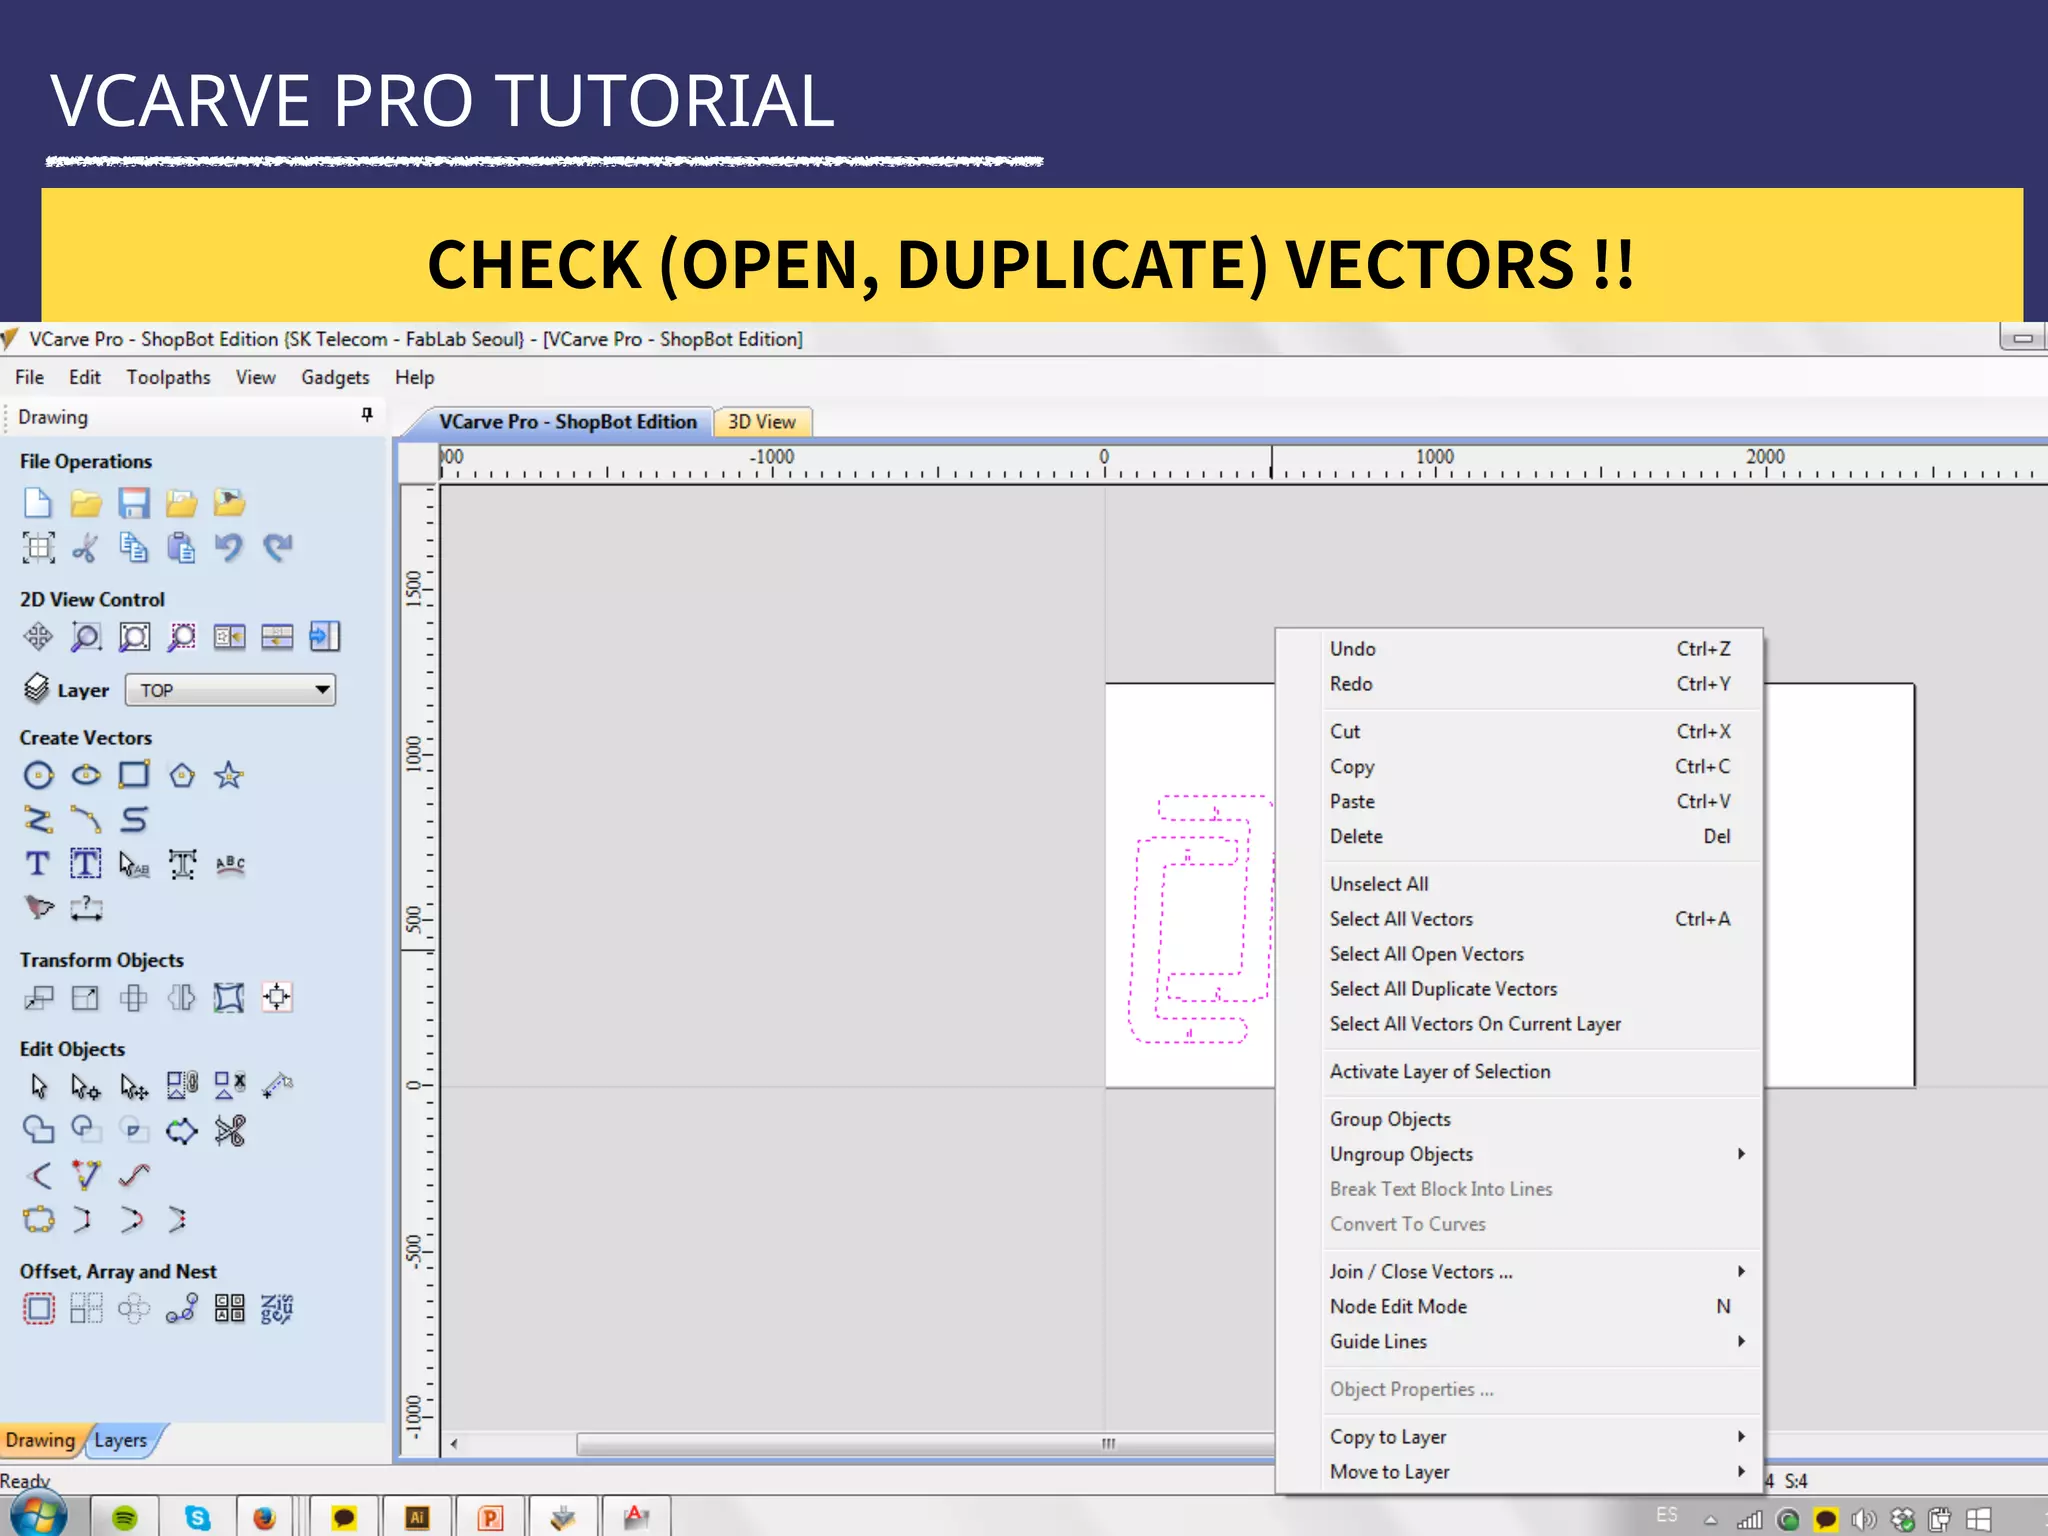The width and height of the screenshot is (2048, 1536).
Task: Open Firefox from the taskbar
Action: coord(264,1518)
